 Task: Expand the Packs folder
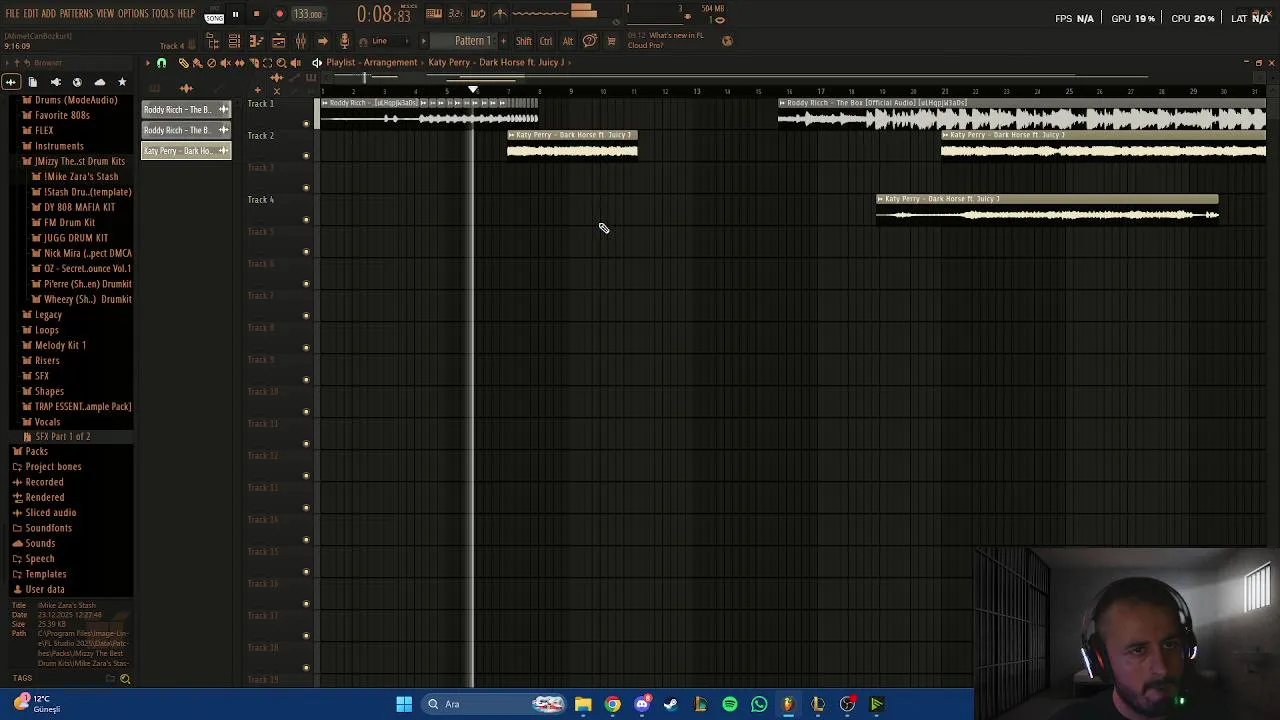[36, 451]
